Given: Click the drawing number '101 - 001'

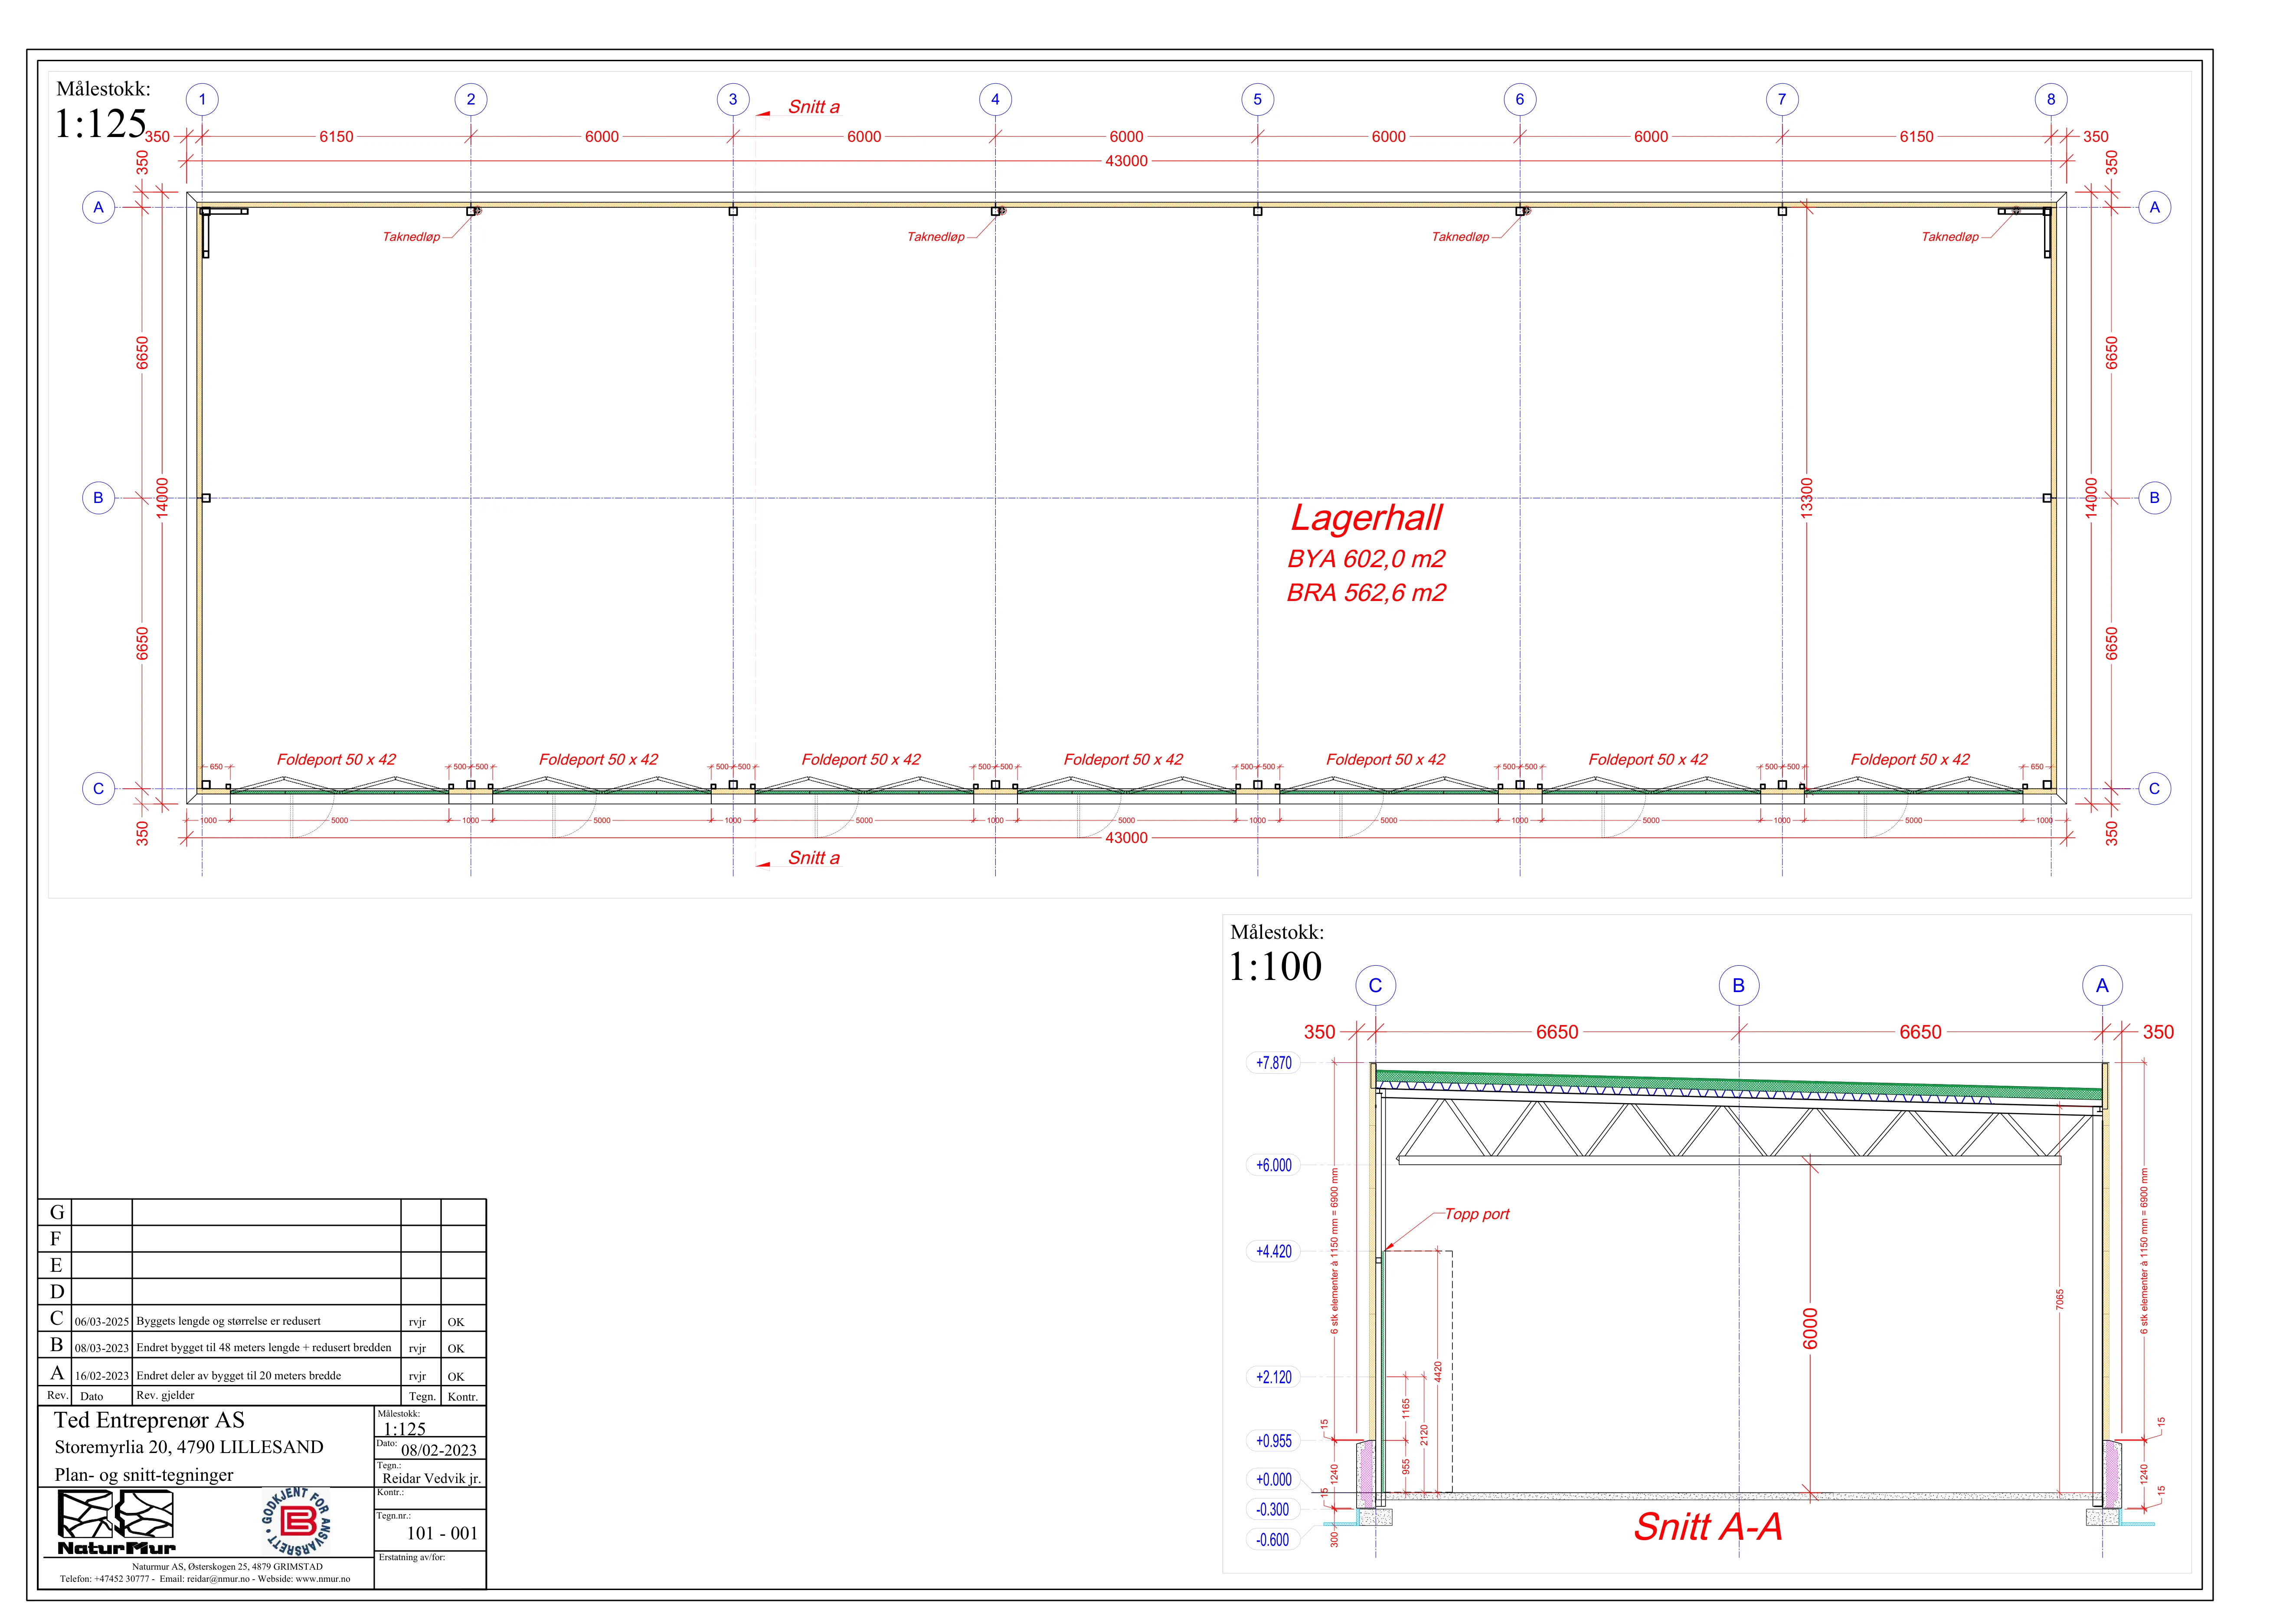Looking at the screenshot, I should pyautogui.click(x=442, y=1533).
